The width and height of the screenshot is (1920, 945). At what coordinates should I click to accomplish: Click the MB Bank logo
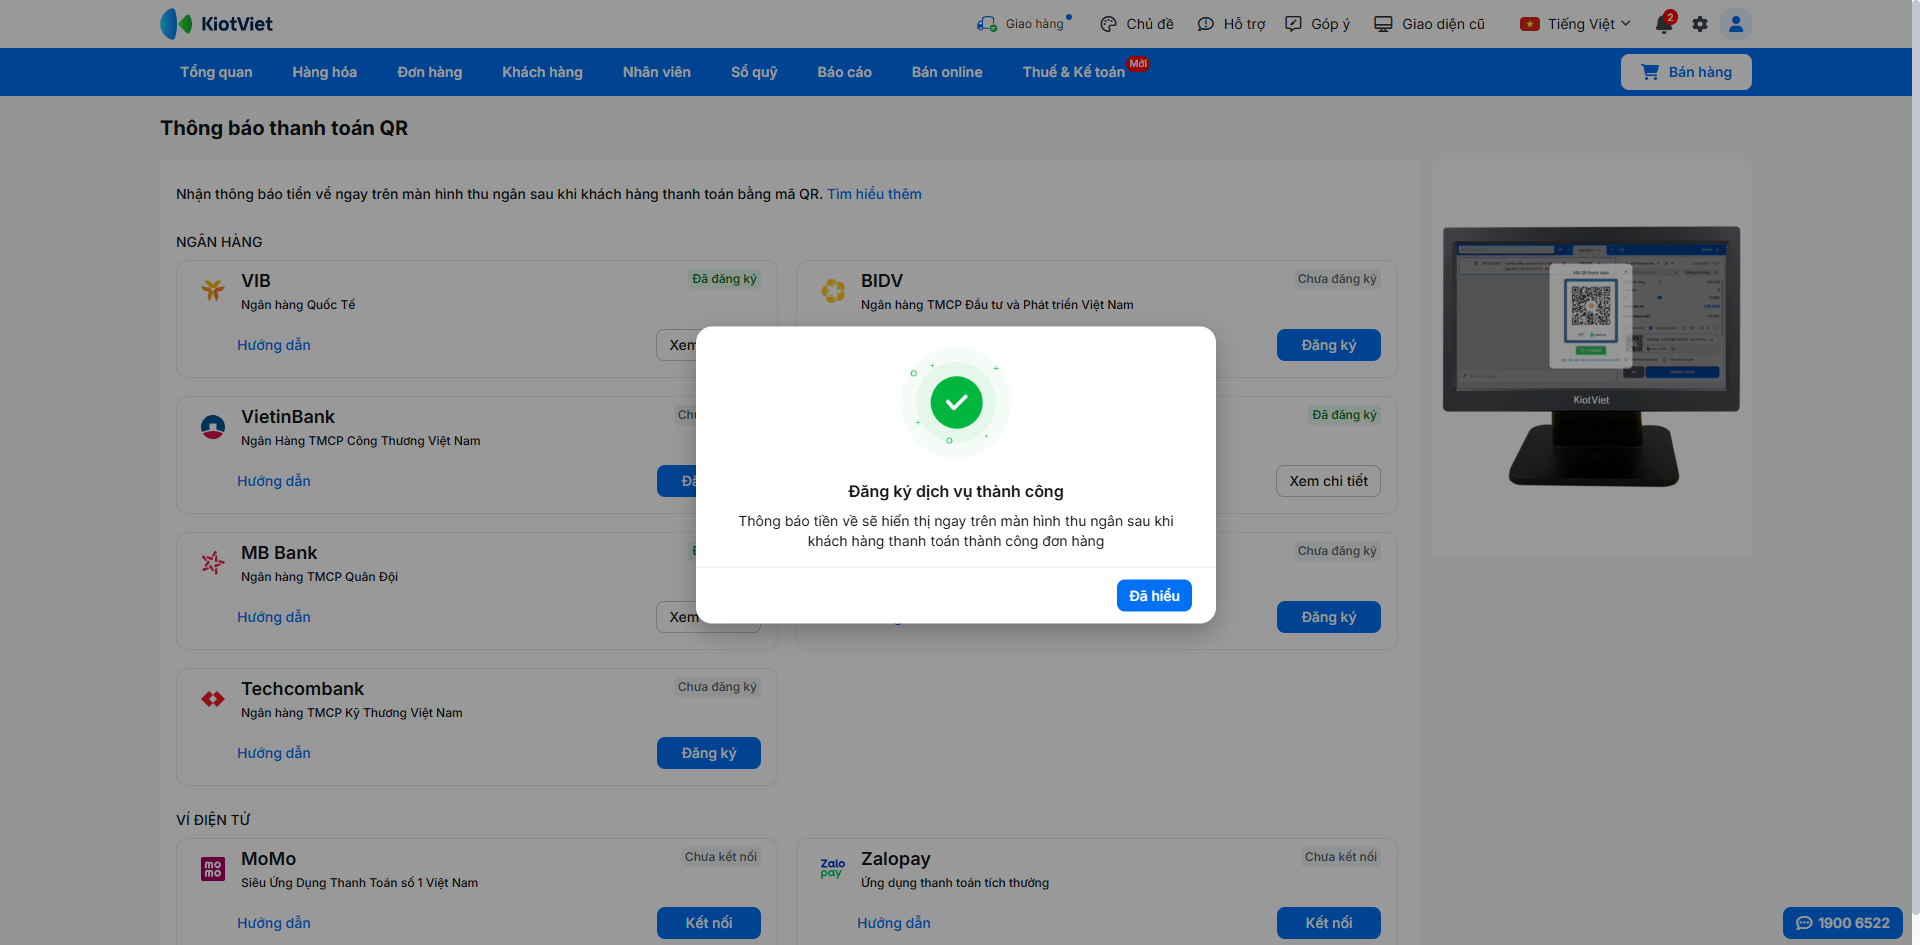213,563
